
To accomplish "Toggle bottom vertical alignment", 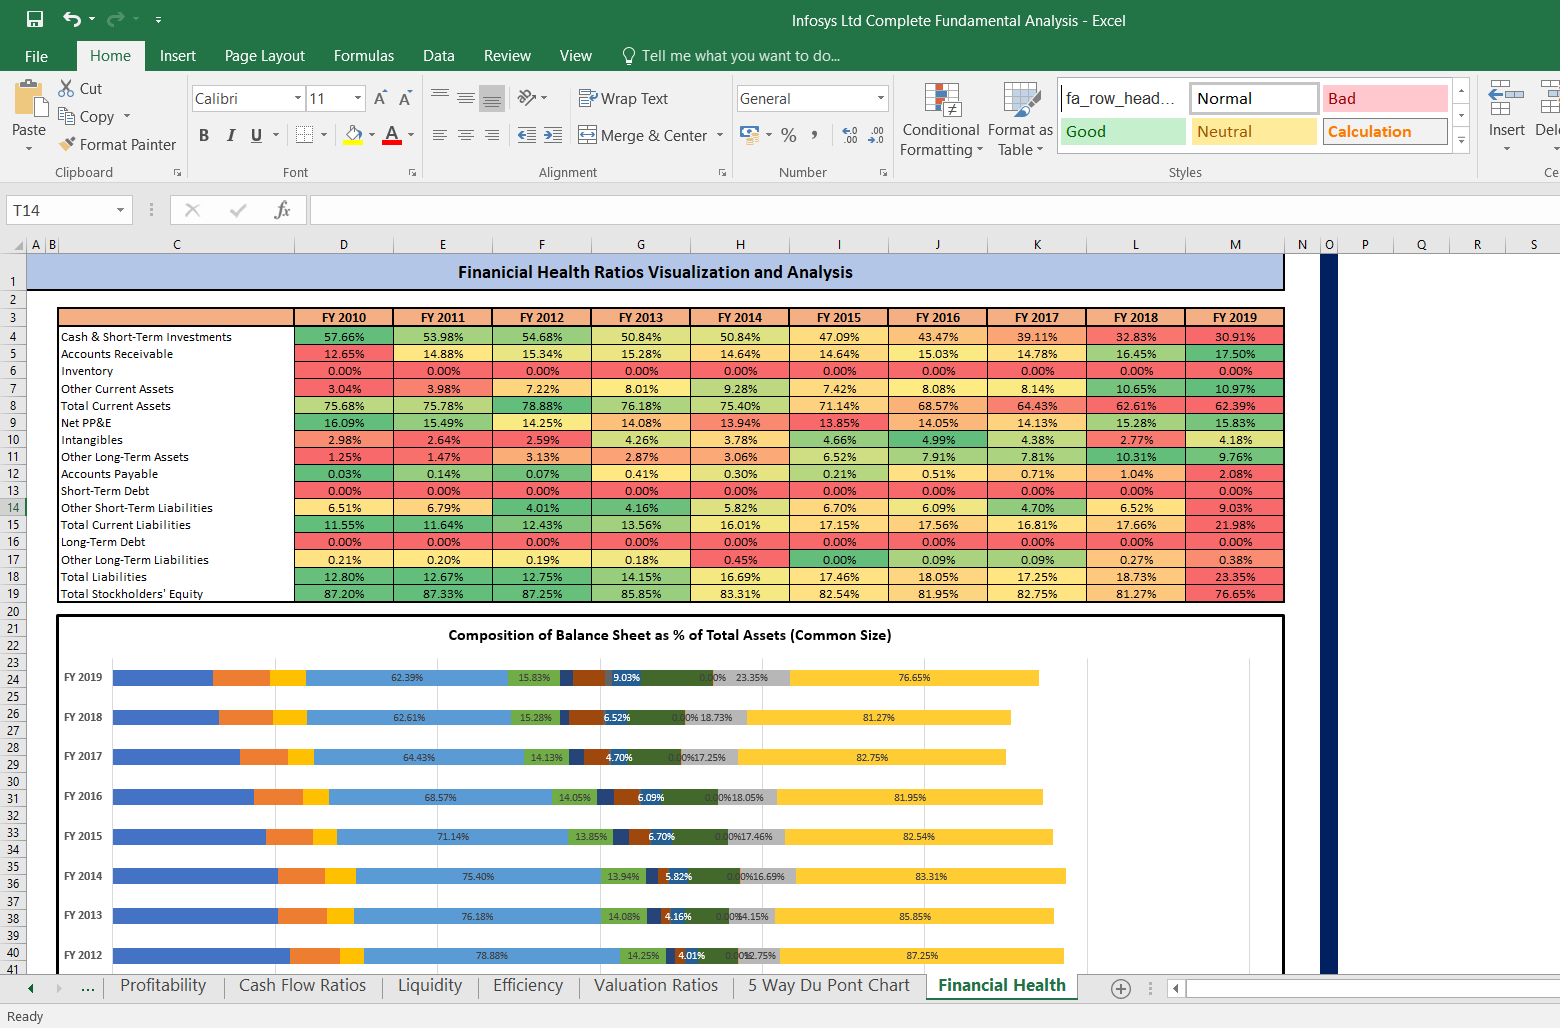I will (492, 97).
